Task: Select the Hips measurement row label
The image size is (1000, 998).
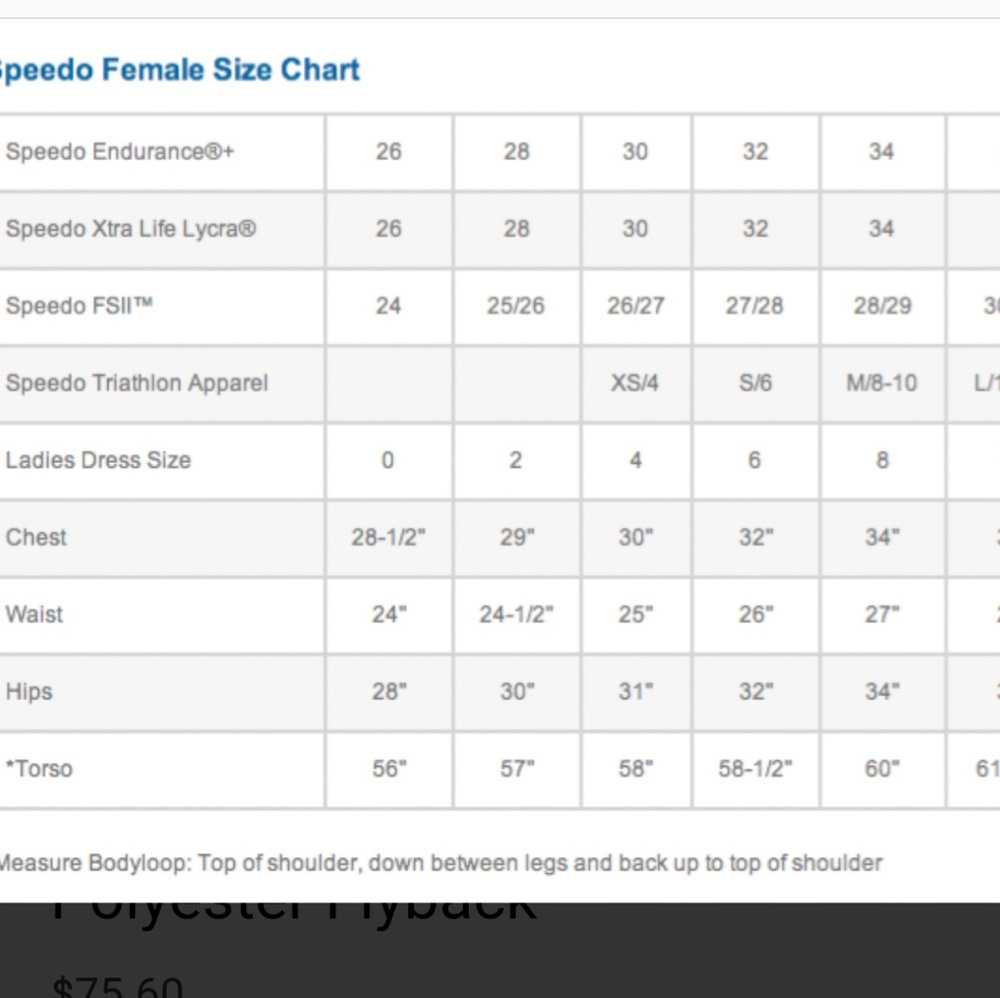Action: (29, 691)
